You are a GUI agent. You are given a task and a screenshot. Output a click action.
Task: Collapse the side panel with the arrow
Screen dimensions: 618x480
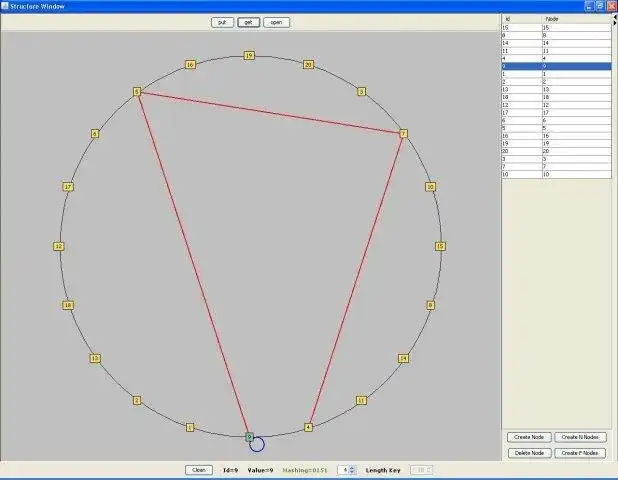pos(614,21)
